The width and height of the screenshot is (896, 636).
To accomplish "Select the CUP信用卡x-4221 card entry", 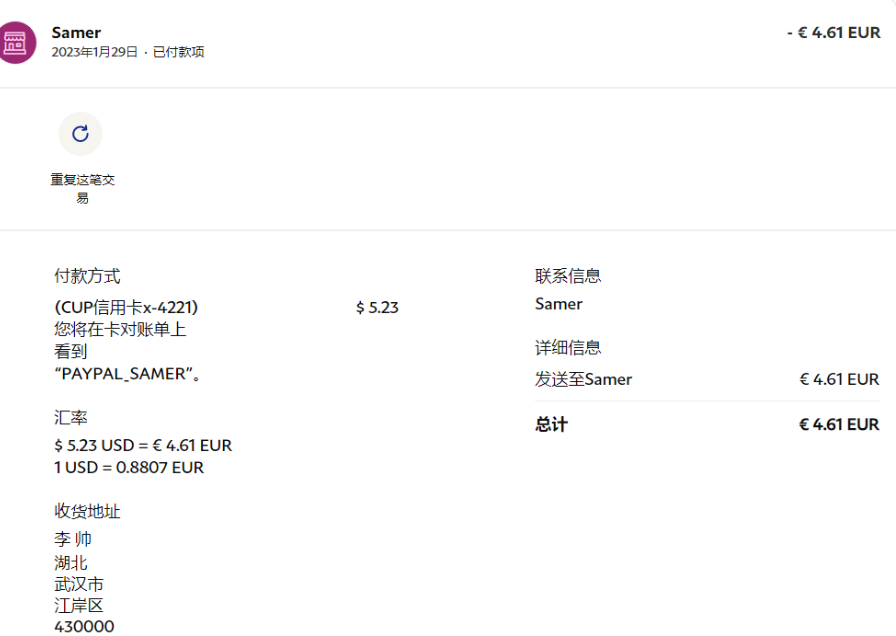I will click(x=126, y=307).
